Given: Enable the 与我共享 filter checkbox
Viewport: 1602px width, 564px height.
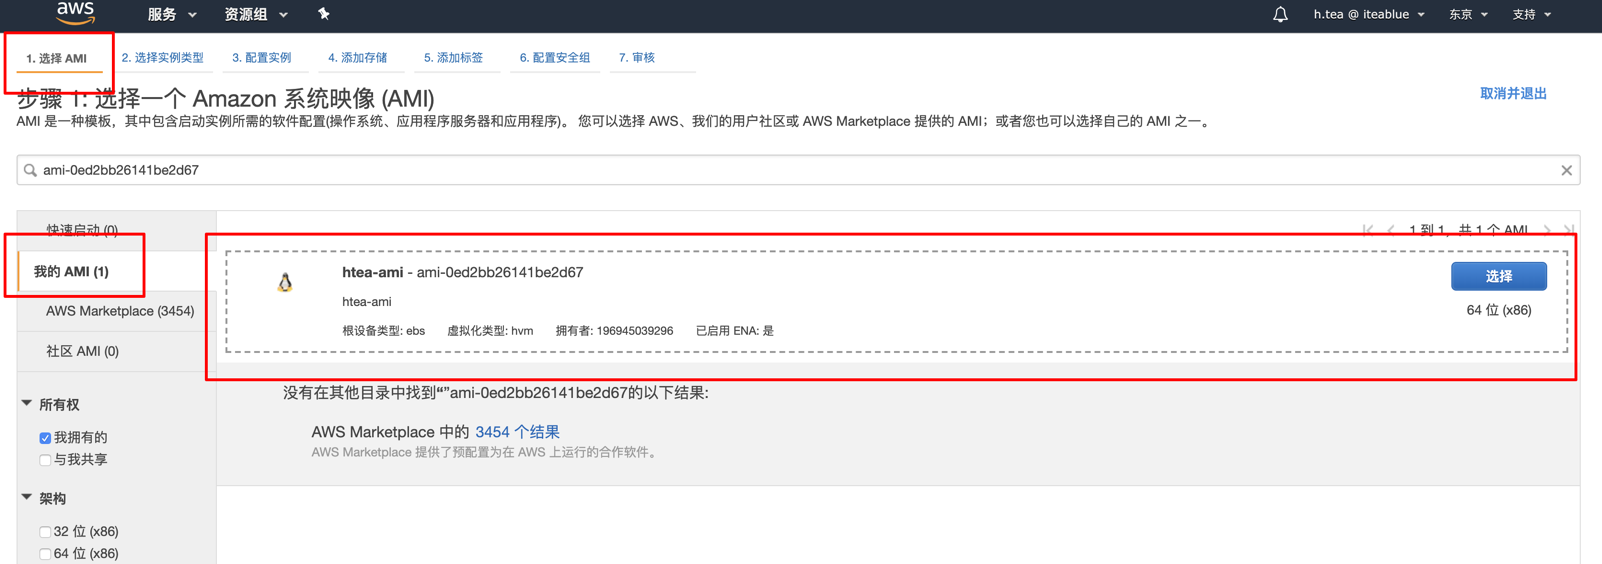Looking at the screenshot, I should (45, 460).
